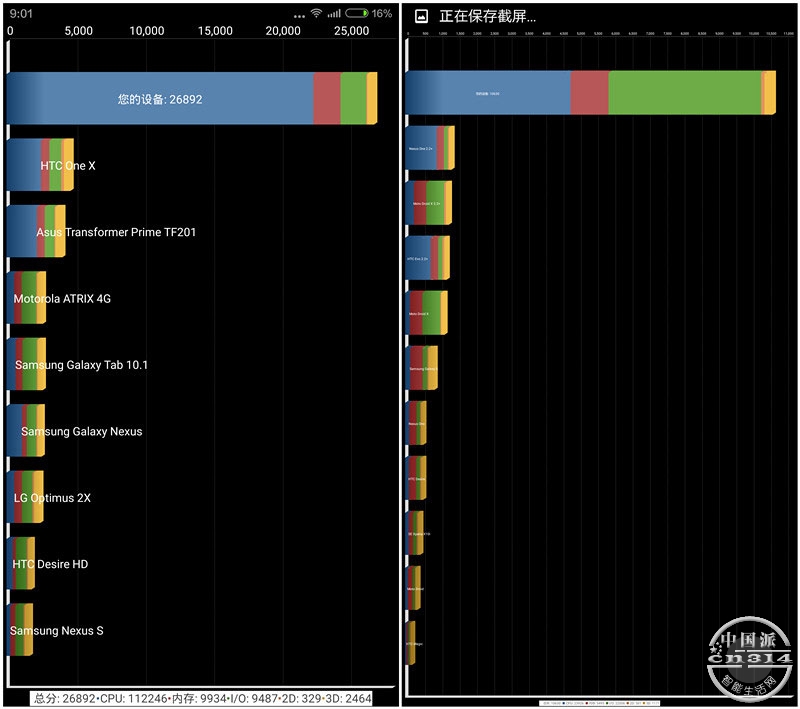Viewport: 800px width, 709px height.
Task: Tap the cellular signal bars icon
Action: [x=334, y=13]
